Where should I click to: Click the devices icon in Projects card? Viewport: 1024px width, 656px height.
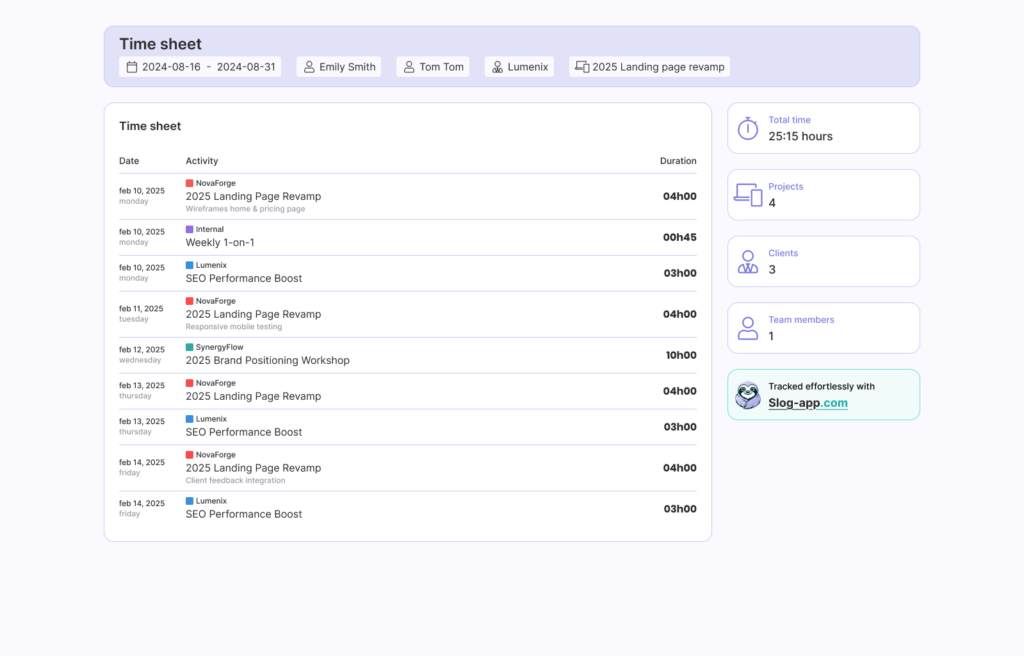point(748,194)
